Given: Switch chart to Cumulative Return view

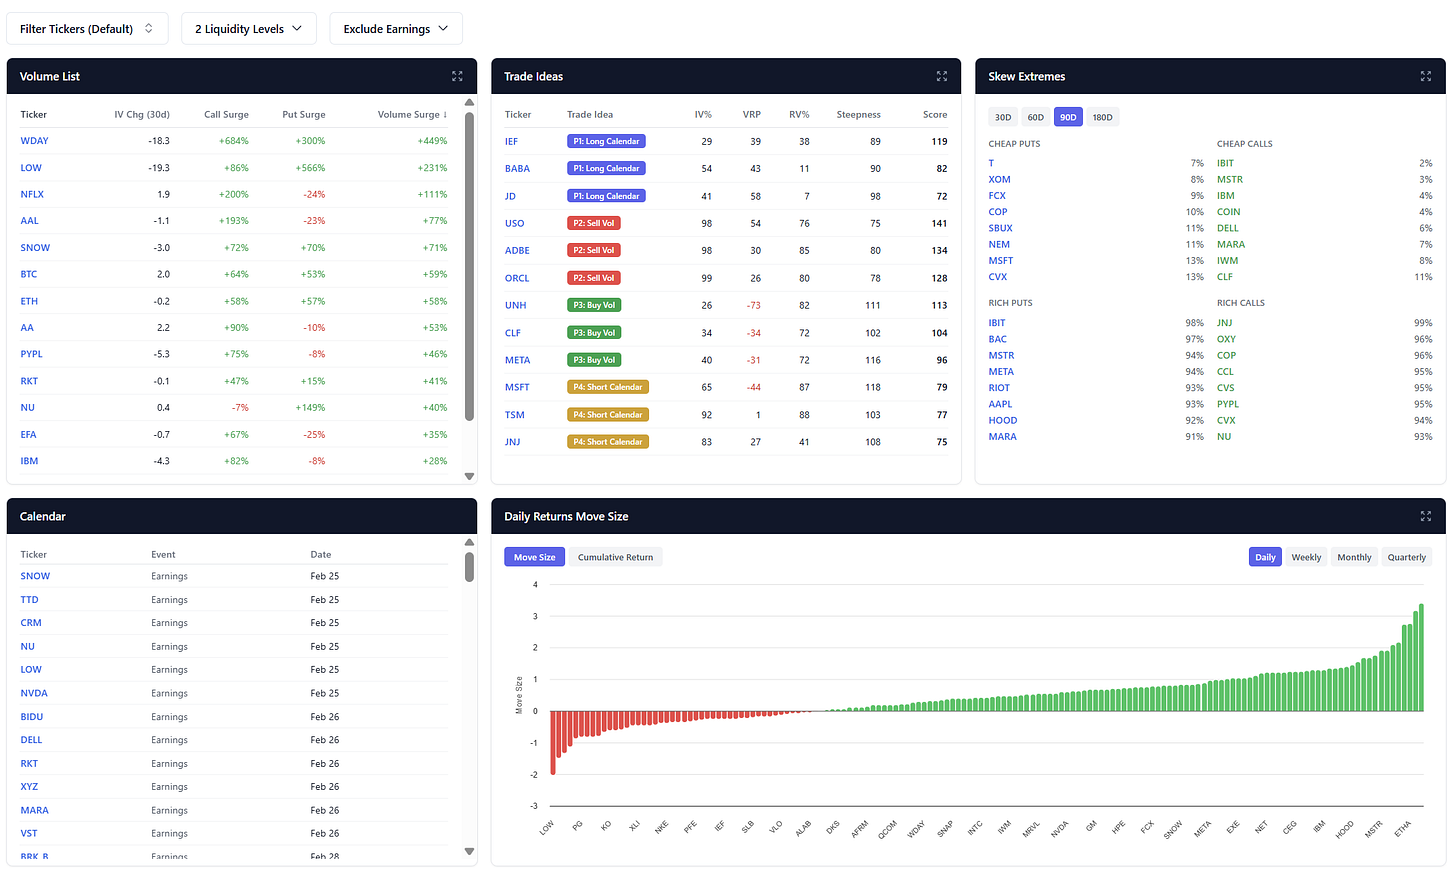Looking at the screenshot, I should pyautogui.click(x=615, y=557).
